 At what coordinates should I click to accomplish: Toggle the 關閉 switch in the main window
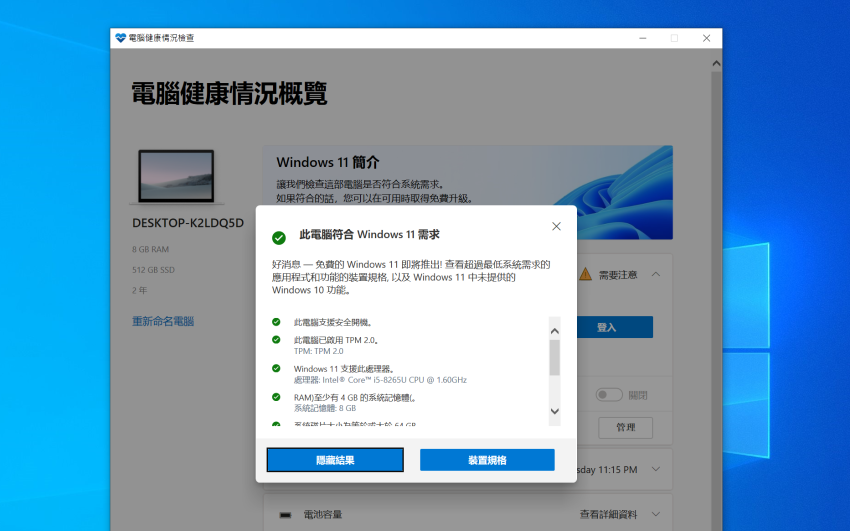coord(609,395)
